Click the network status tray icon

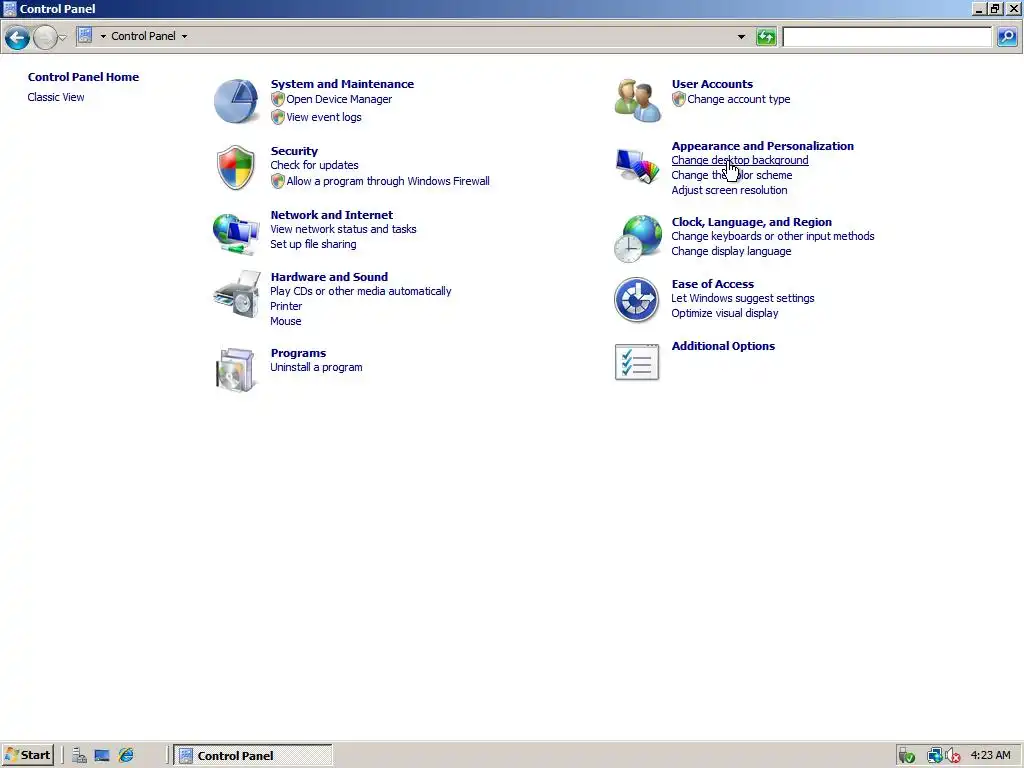(x=935, y=756)
